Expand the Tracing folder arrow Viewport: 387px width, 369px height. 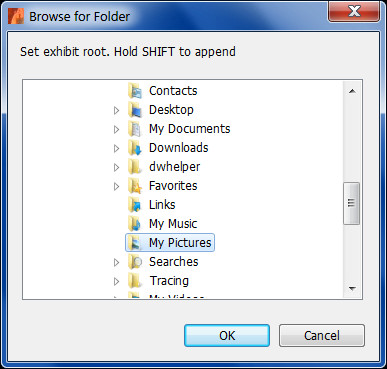coord(116,281)
